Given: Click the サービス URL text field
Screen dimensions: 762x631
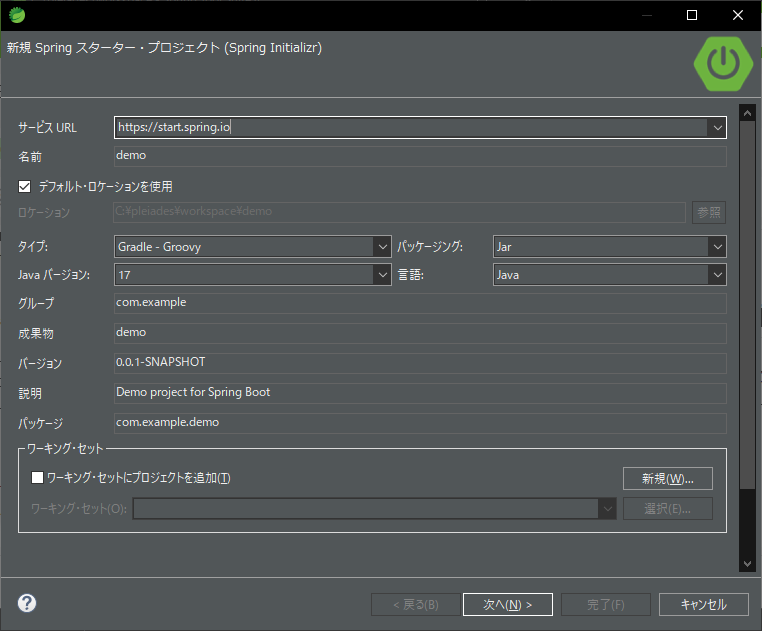Looking at the screenshot, I should point(411,127).
